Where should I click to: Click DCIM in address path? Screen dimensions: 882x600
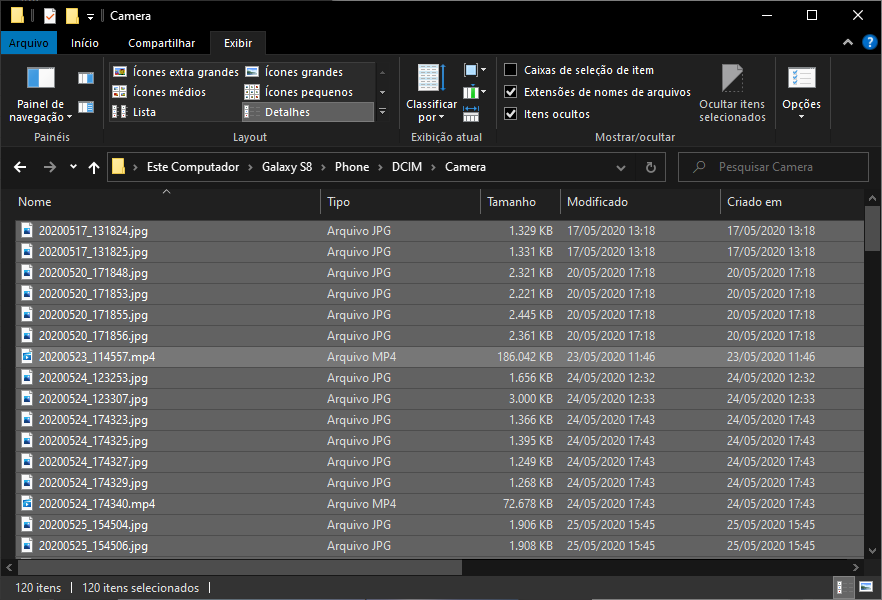pyautogui.click(x=407, y=167)
